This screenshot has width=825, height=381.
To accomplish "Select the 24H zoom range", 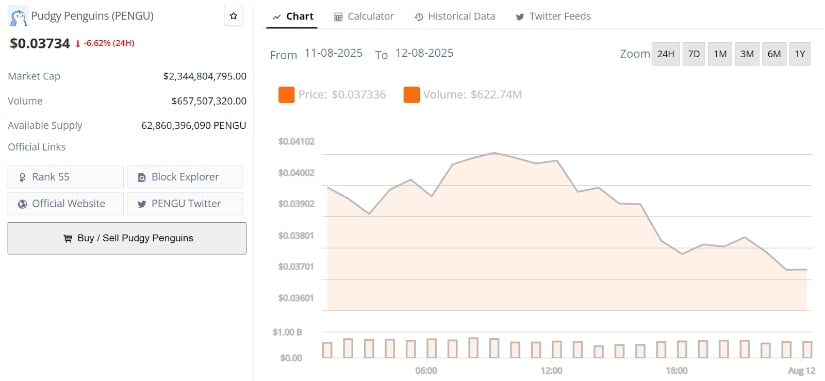I will 666,54.
